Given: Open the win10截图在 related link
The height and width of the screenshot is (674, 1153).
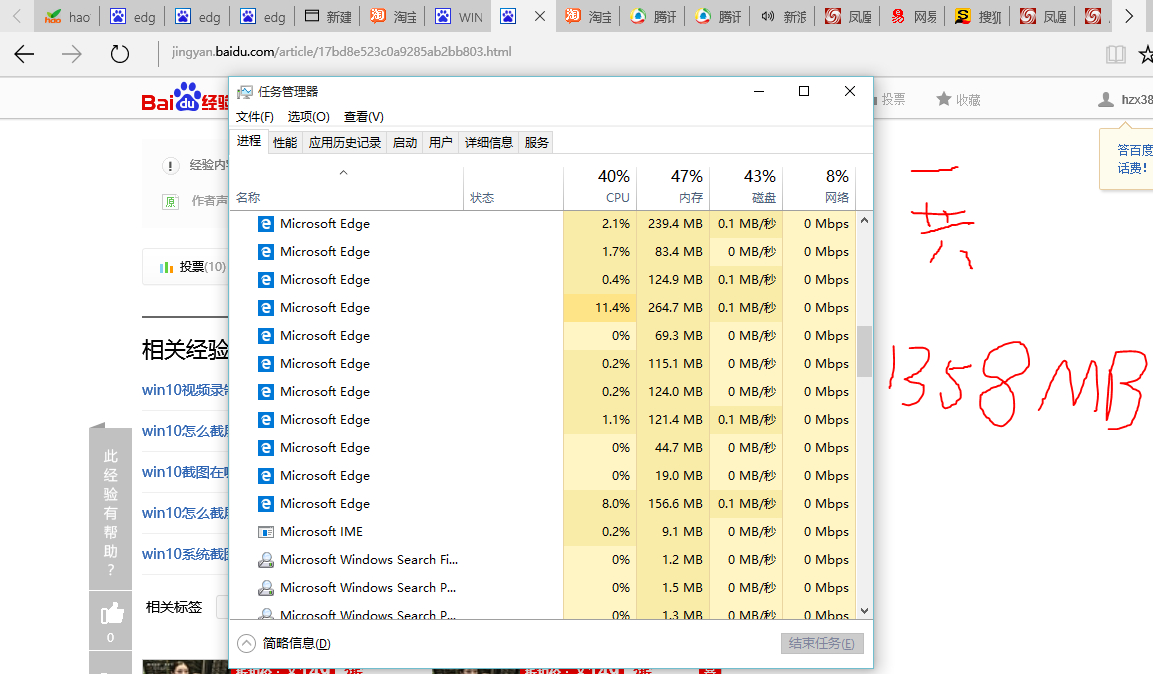Looking at the screenshot, I should tap(185, 472).
